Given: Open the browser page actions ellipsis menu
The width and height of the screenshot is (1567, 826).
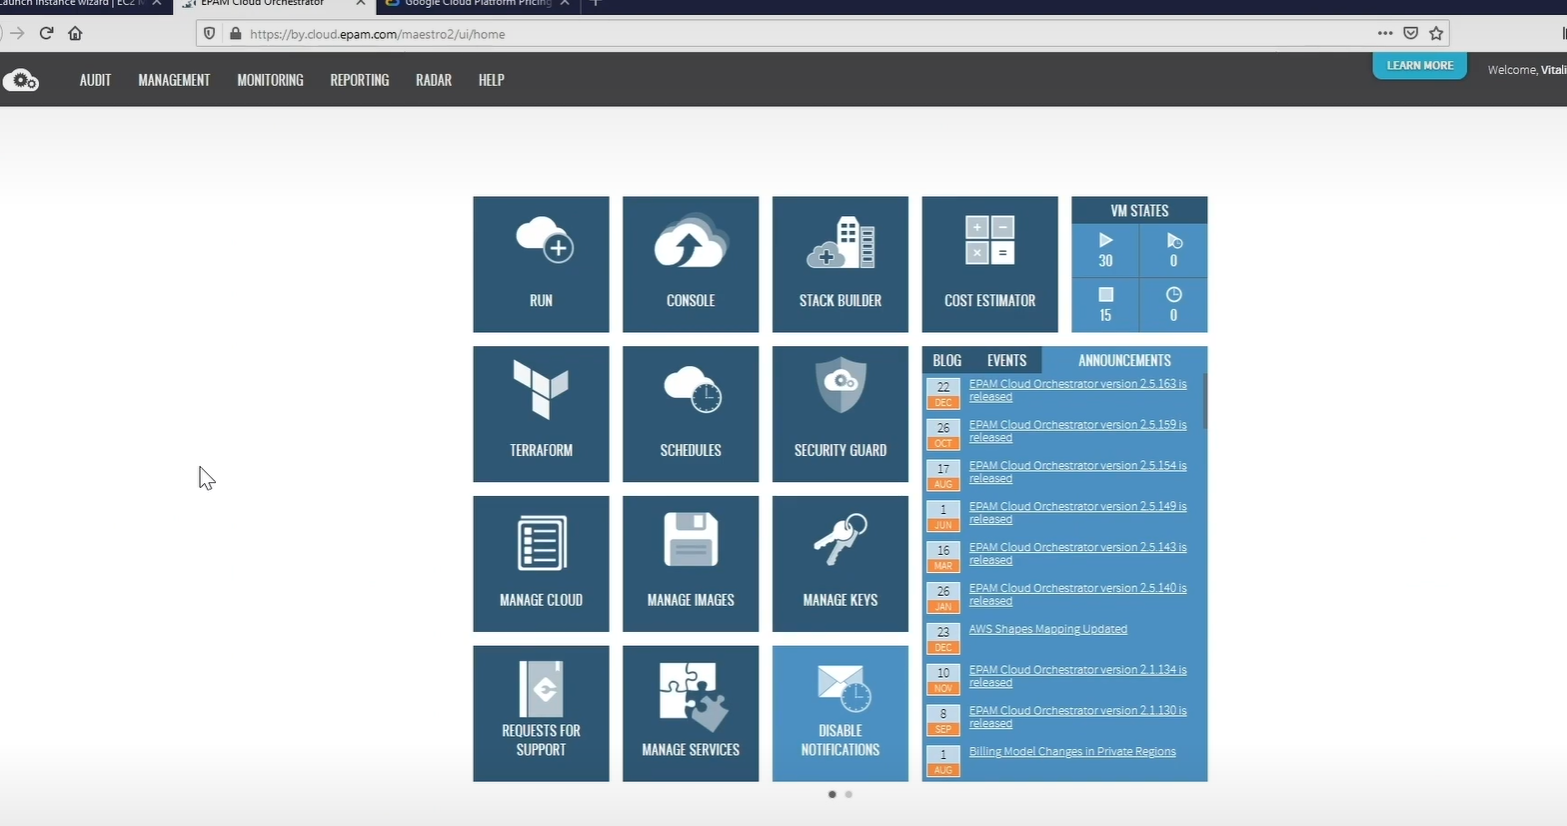Looking at the screenshot, I should 1385,33.
